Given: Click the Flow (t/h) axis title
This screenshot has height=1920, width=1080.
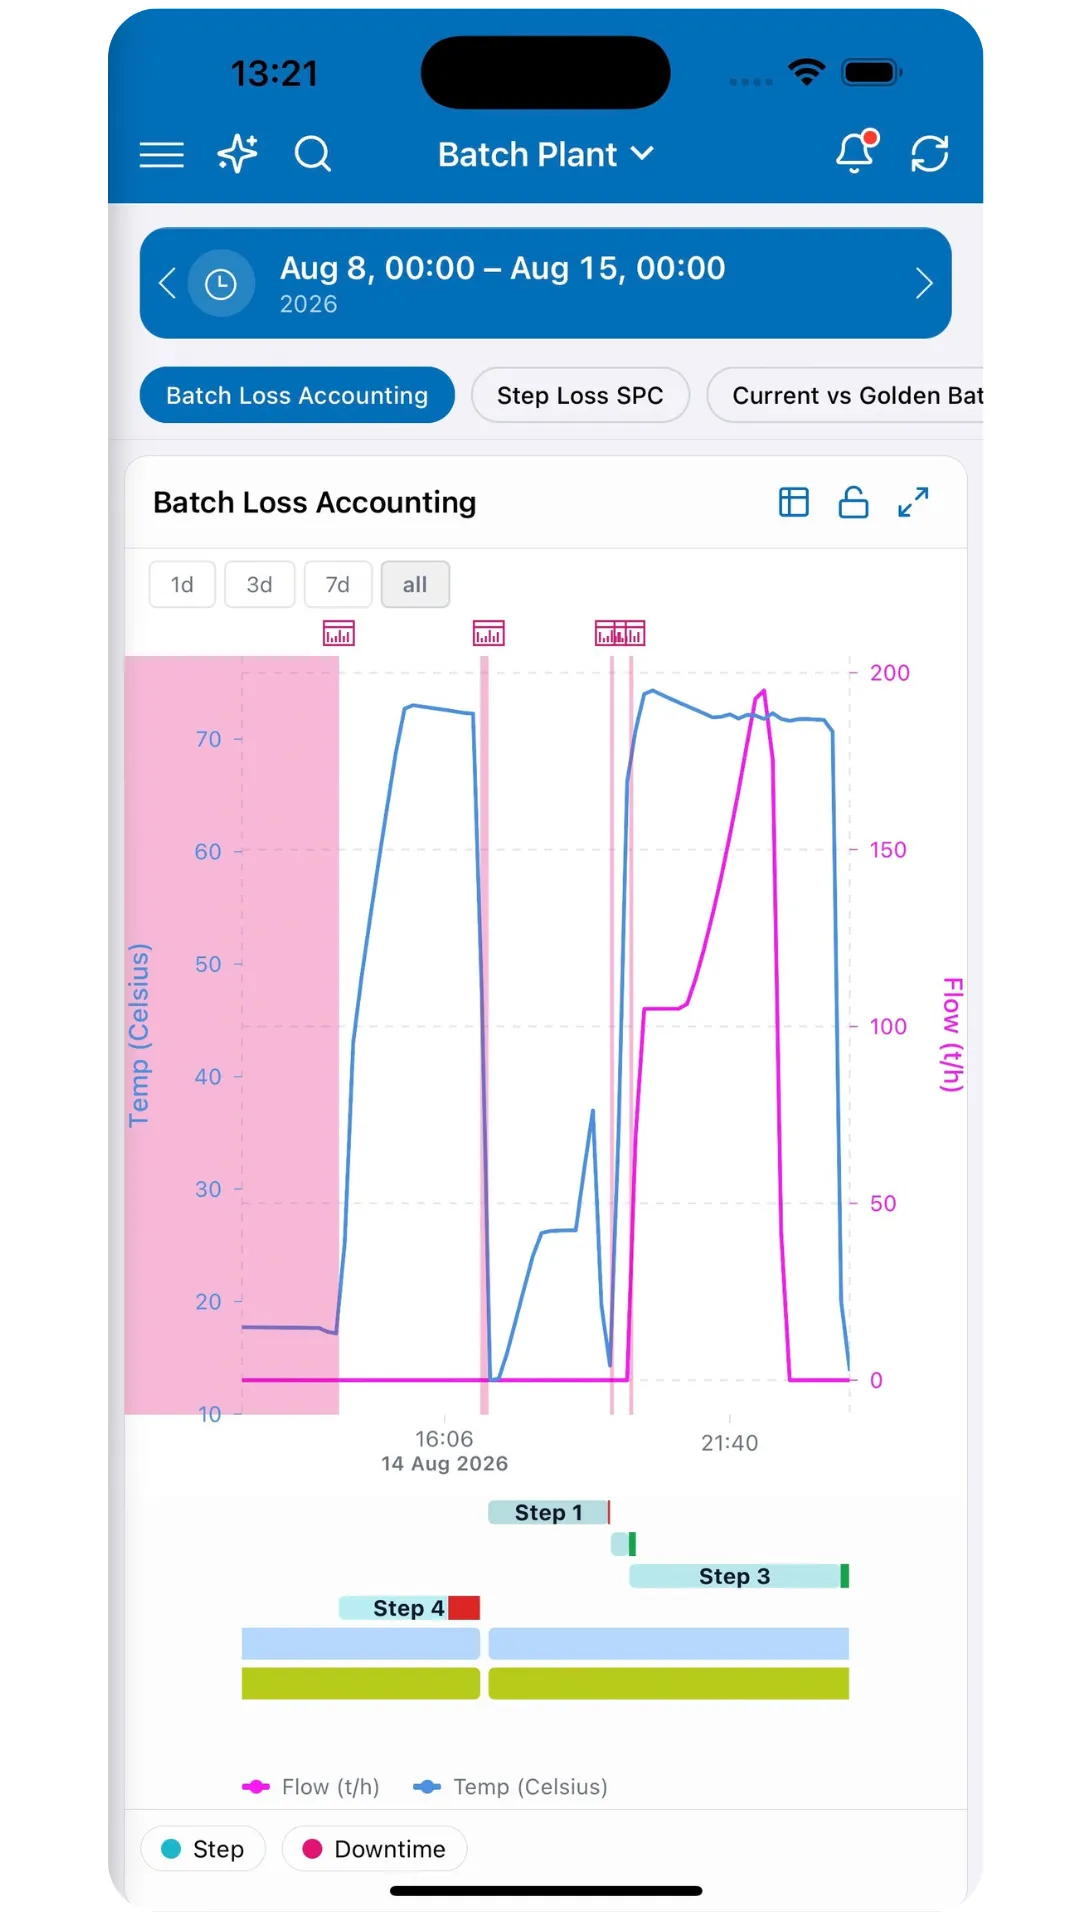Looking at the screenshot, I should tap(952, 1034).
